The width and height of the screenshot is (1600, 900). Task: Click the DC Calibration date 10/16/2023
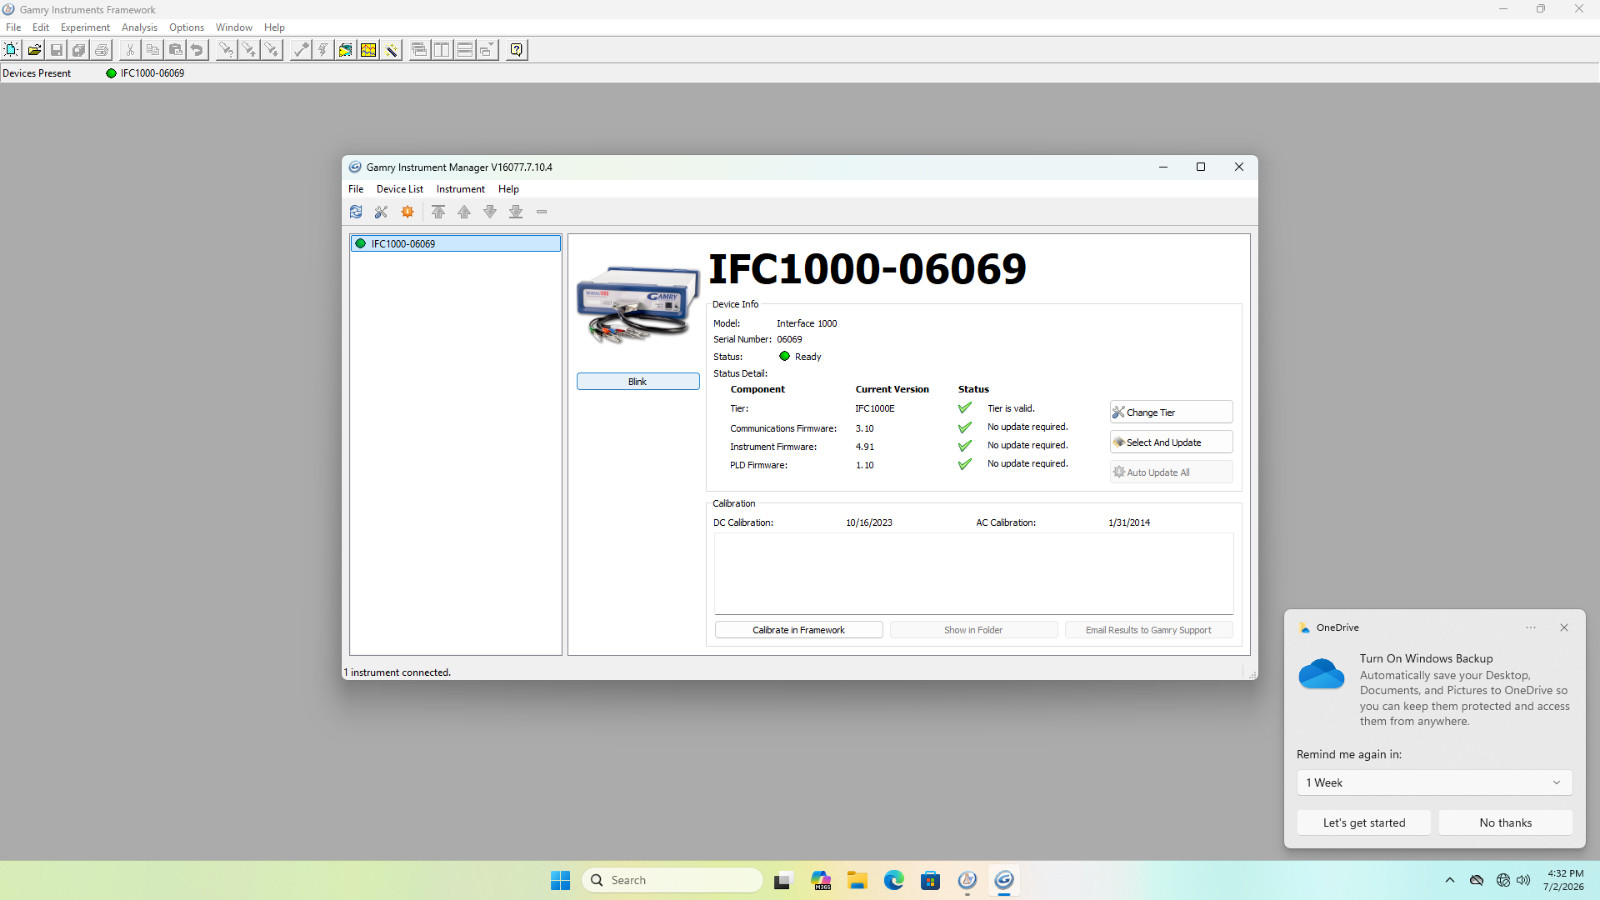point(869,523)
